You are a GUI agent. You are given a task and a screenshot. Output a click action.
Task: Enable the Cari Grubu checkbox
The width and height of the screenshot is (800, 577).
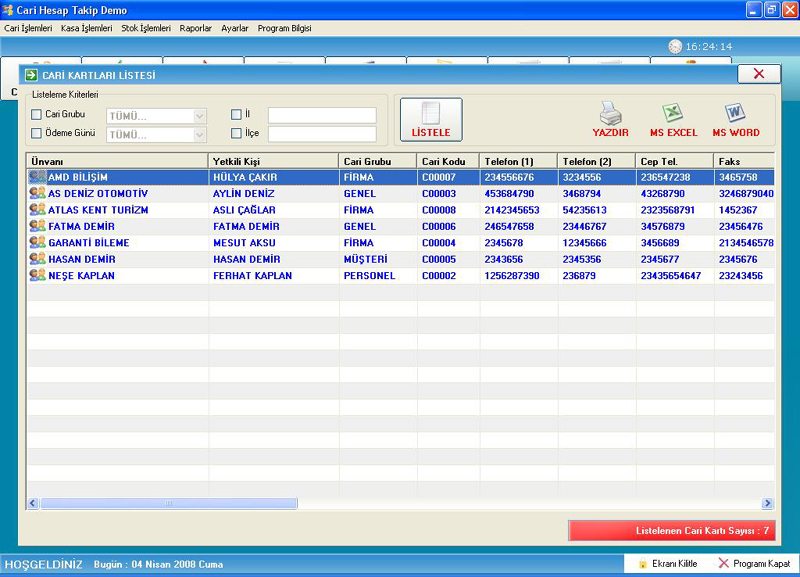coord(37,115)
